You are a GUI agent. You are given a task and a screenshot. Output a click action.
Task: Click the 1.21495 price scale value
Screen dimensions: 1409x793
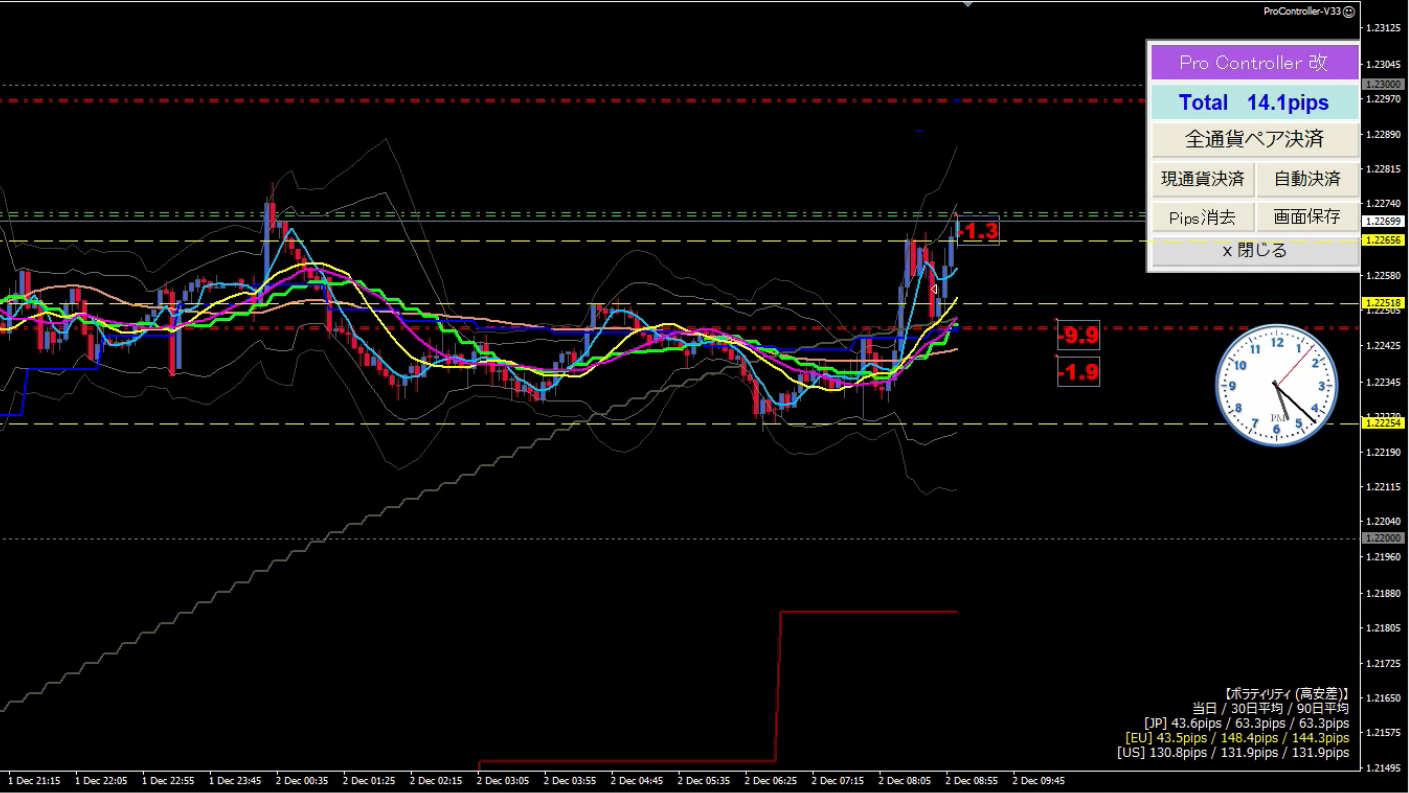coord(1383,768)
